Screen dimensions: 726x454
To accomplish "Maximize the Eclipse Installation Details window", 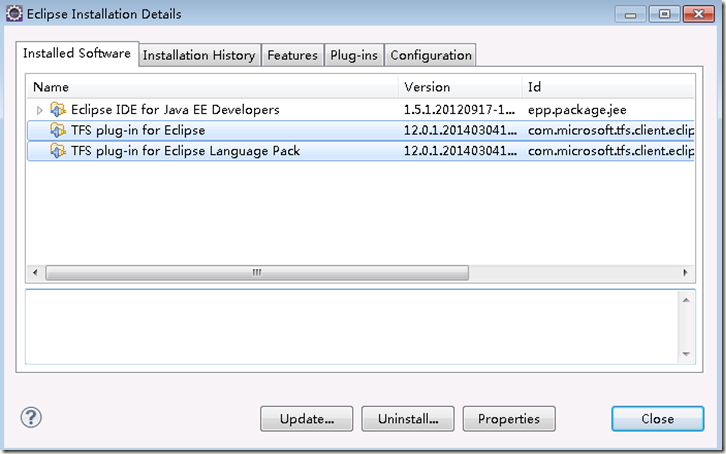I will pos(664,14).
